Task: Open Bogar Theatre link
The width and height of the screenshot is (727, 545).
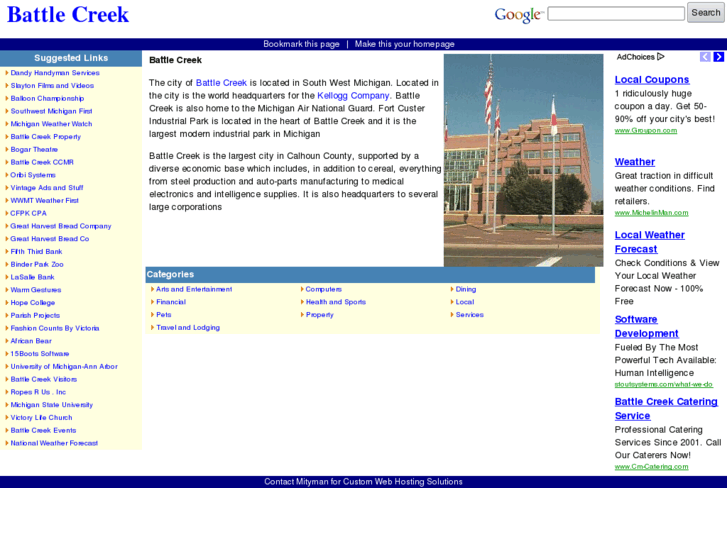Action: (34, 149)
